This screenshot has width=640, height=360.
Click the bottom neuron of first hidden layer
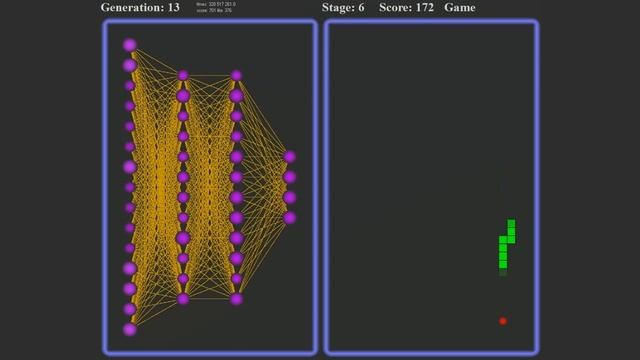point(183,299)
